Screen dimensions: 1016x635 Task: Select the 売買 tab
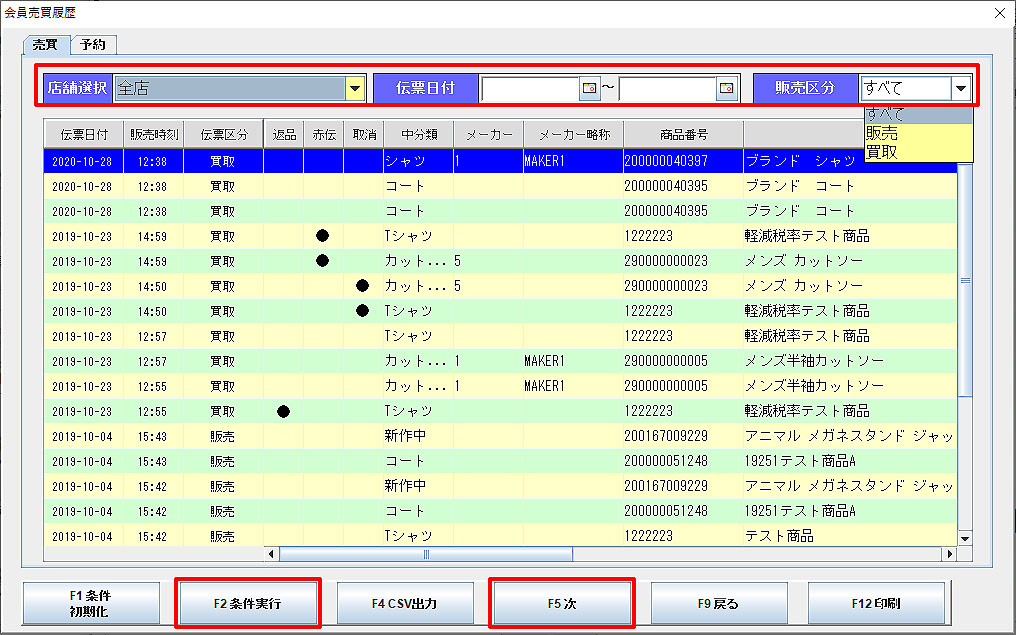pyautogui.click(x=47, y=44)
